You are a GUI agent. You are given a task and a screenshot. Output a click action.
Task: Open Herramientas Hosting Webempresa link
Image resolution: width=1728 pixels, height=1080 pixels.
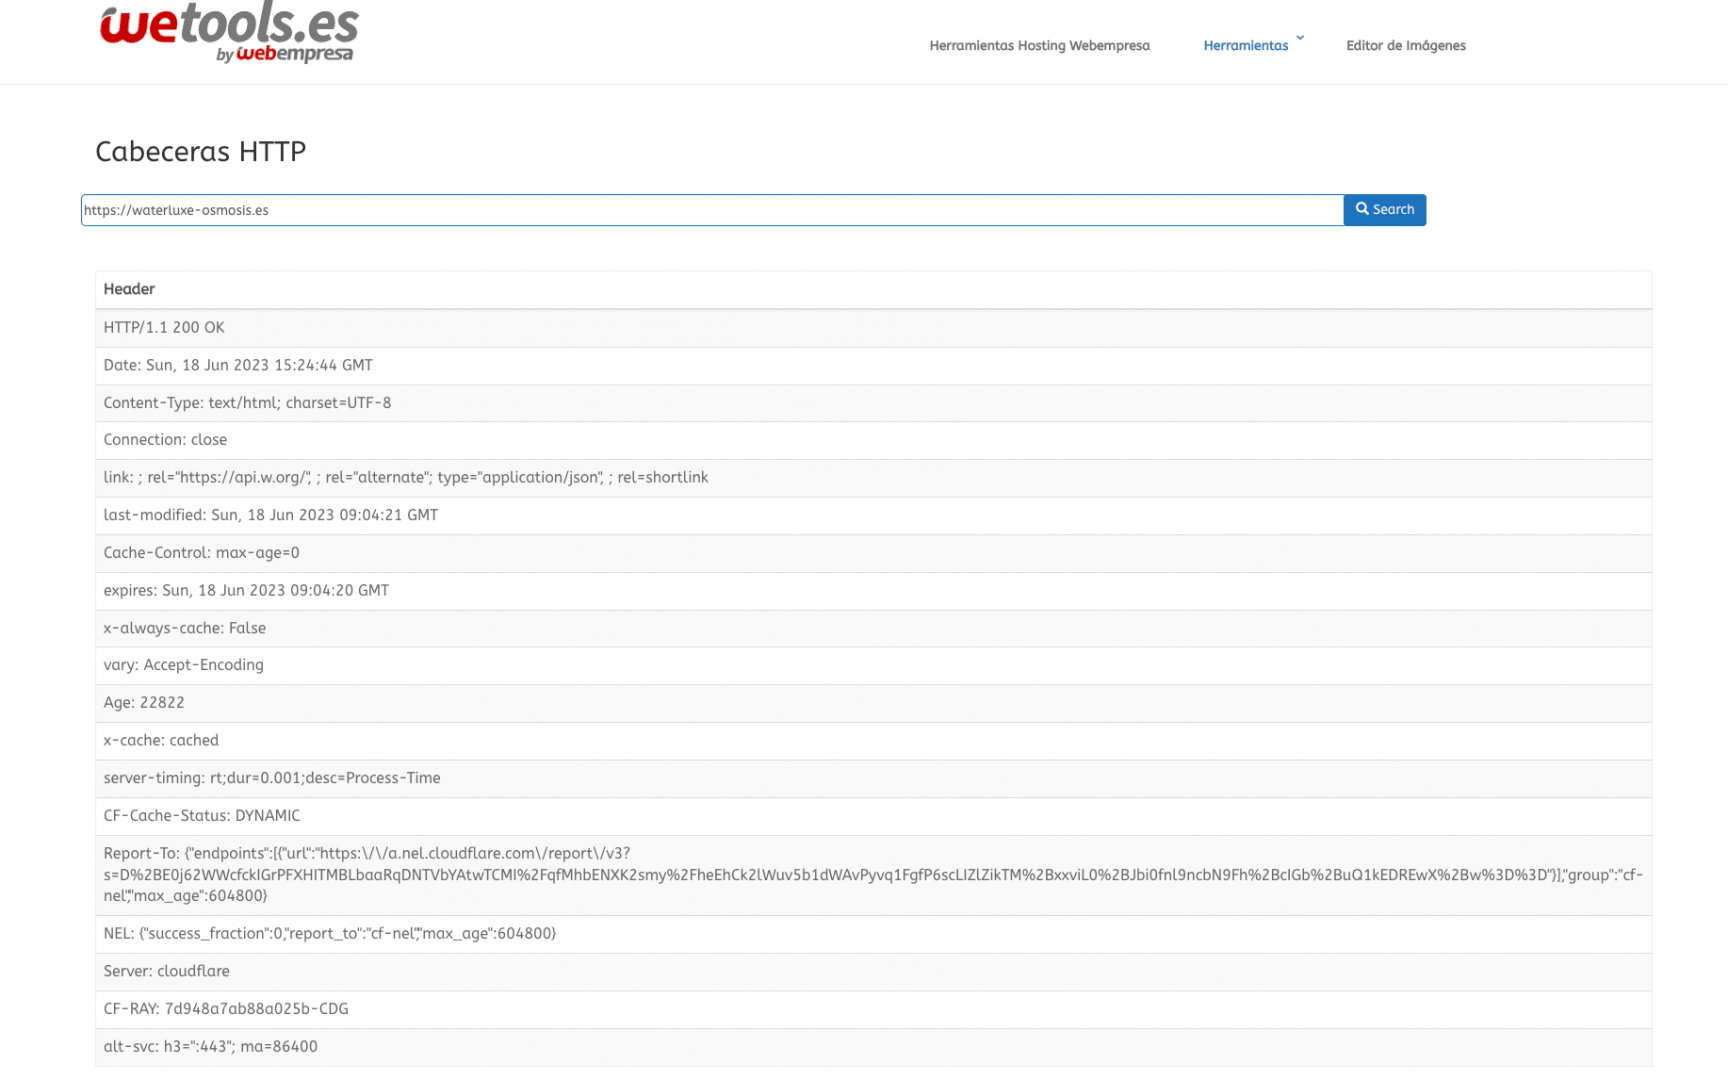click(1039, 45)
